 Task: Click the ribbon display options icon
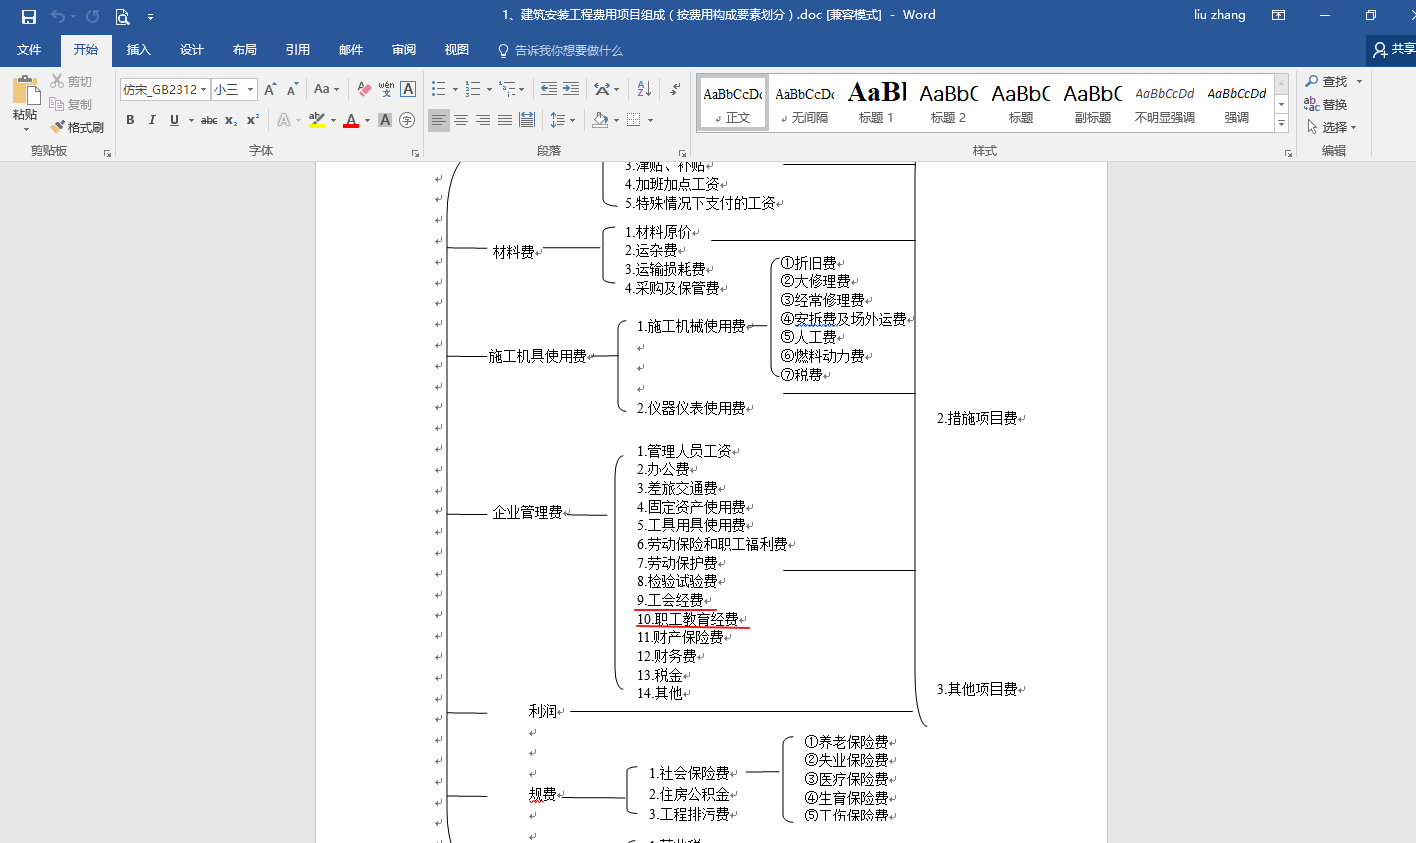(x=1278, y=15)
